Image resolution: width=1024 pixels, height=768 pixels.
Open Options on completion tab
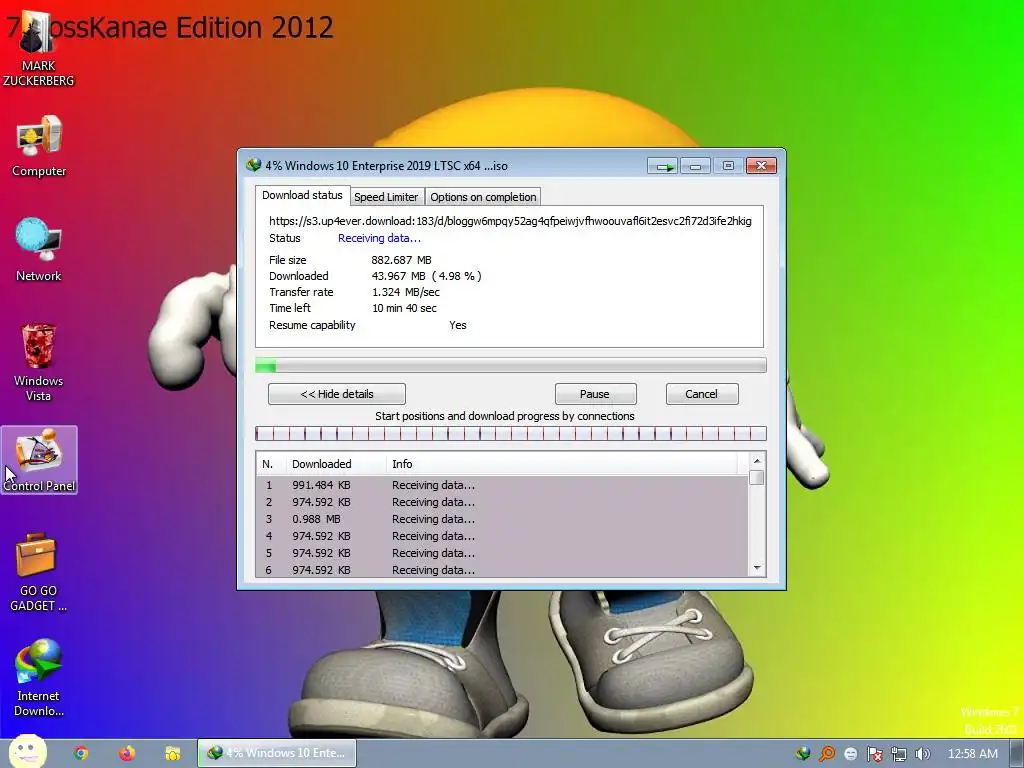click(483, 197)
